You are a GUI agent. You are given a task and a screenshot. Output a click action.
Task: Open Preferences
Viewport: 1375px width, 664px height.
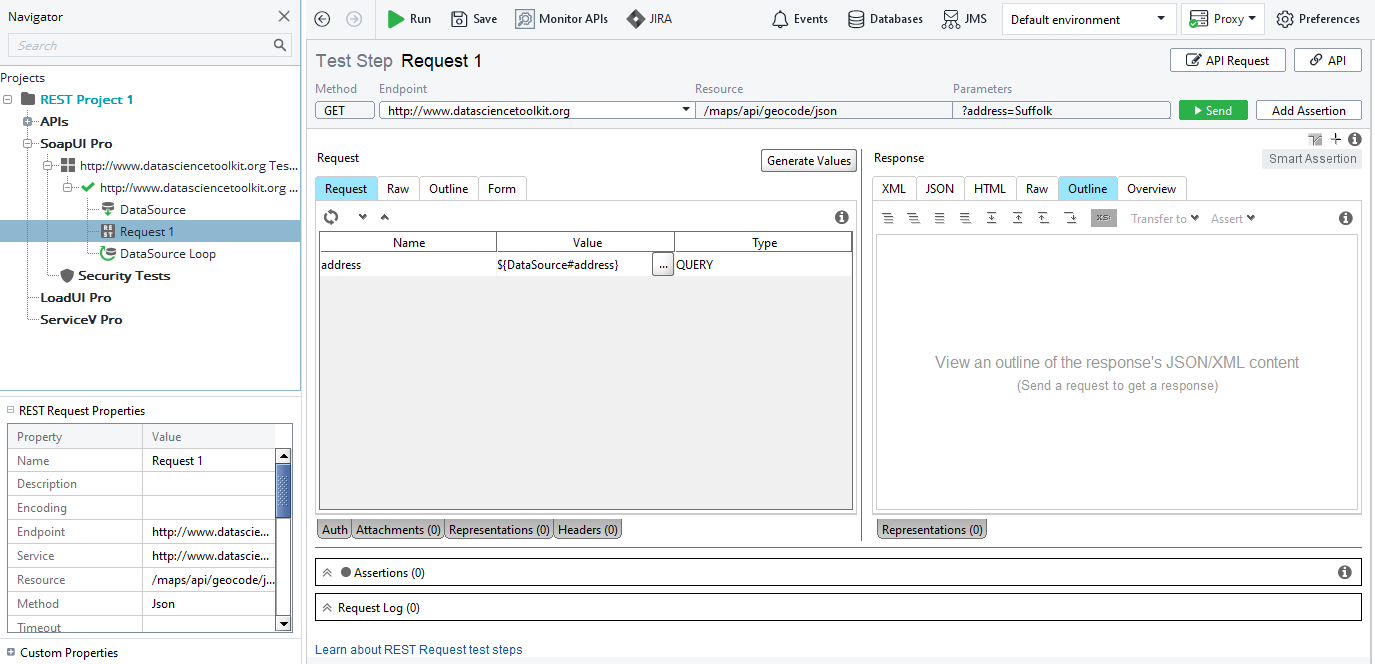(x=1318, y=19)
